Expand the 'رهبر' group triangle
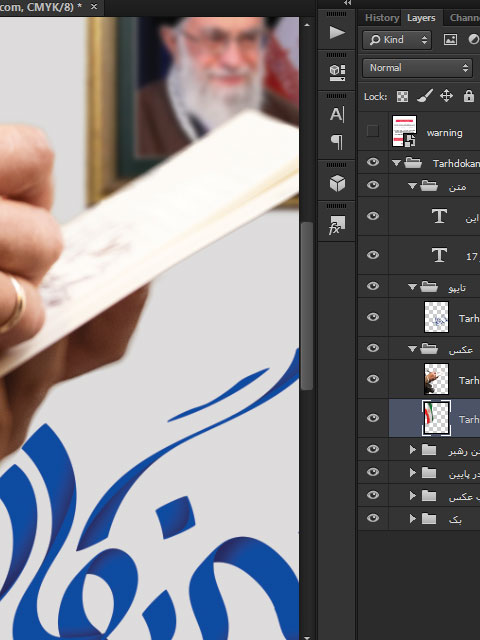 [412, 450]
